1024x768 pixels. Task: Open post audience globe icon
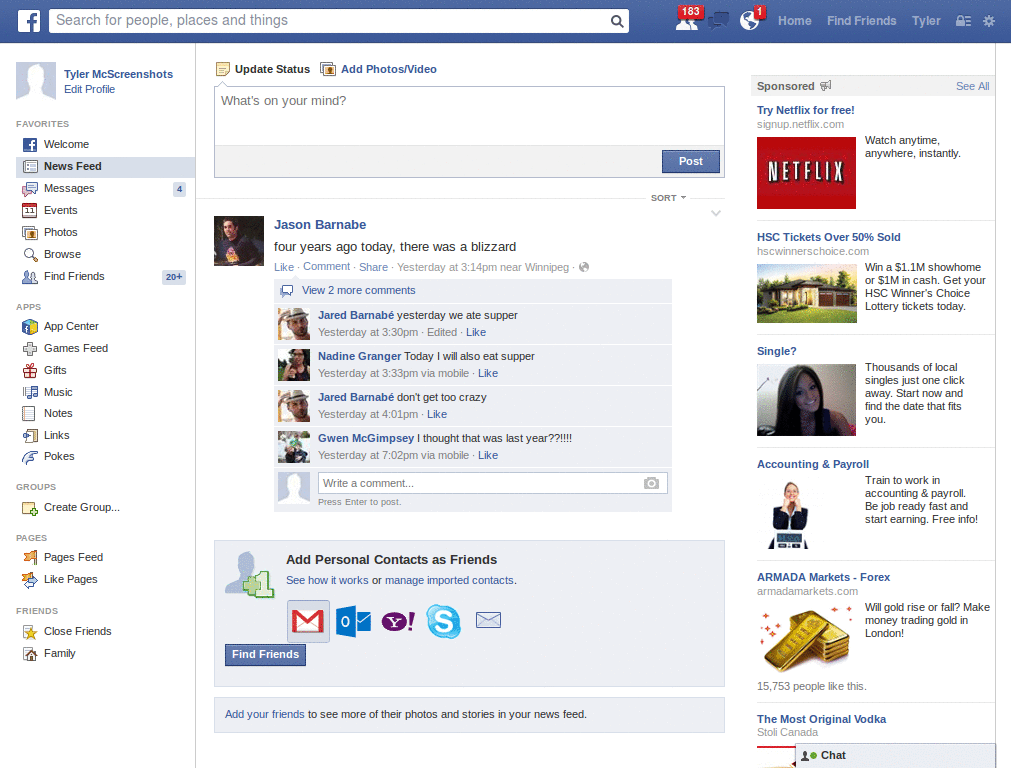tap(584, 267)
